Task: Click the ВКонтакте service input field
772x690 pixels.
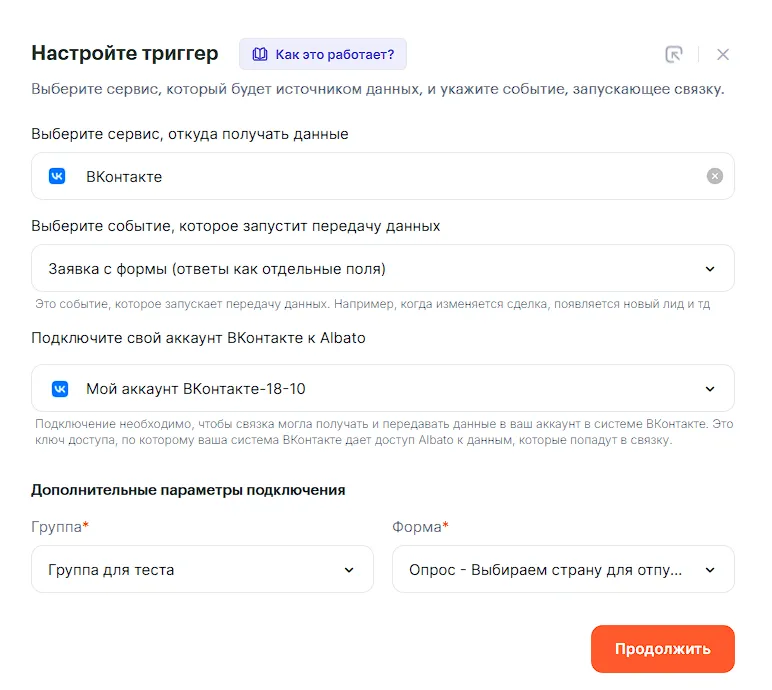Action: pyautogui.click(x=380, y=176)
